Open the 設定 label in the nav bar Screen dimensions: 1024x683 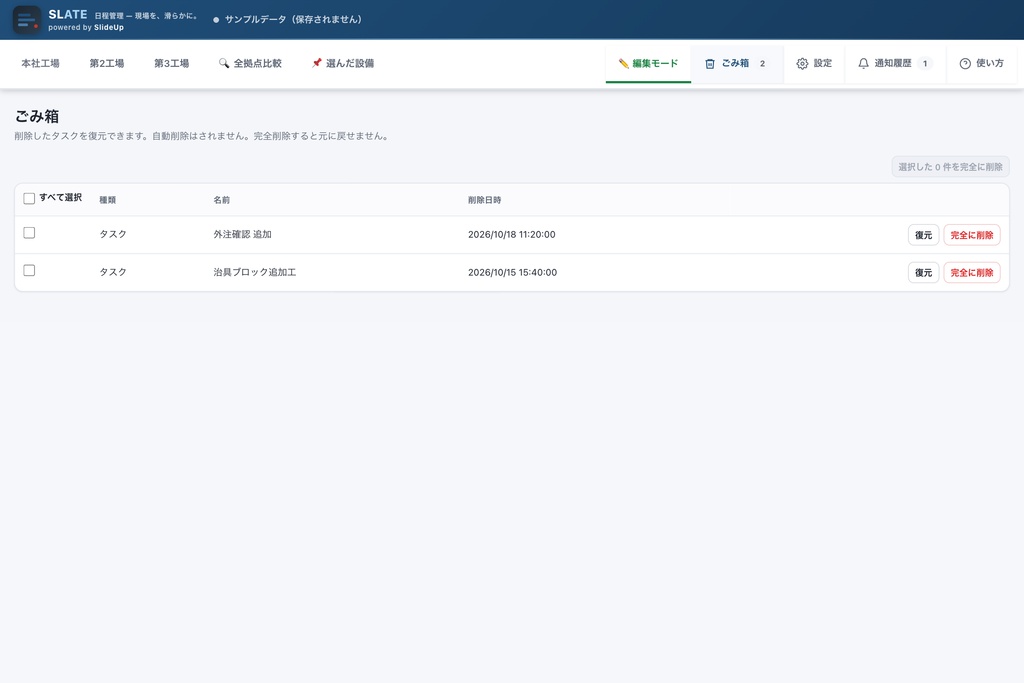click(823, 63)
